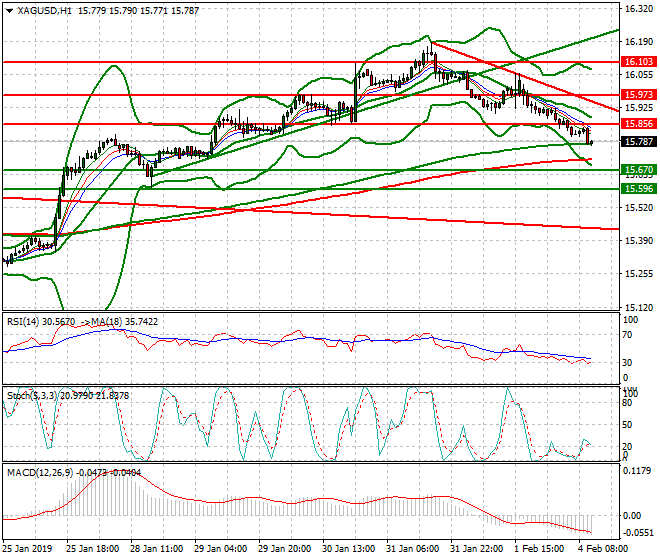Select the MACD scale value -0.0551
Screen dimensions: 660x560
pyautogui.click(x=639, y=533)
